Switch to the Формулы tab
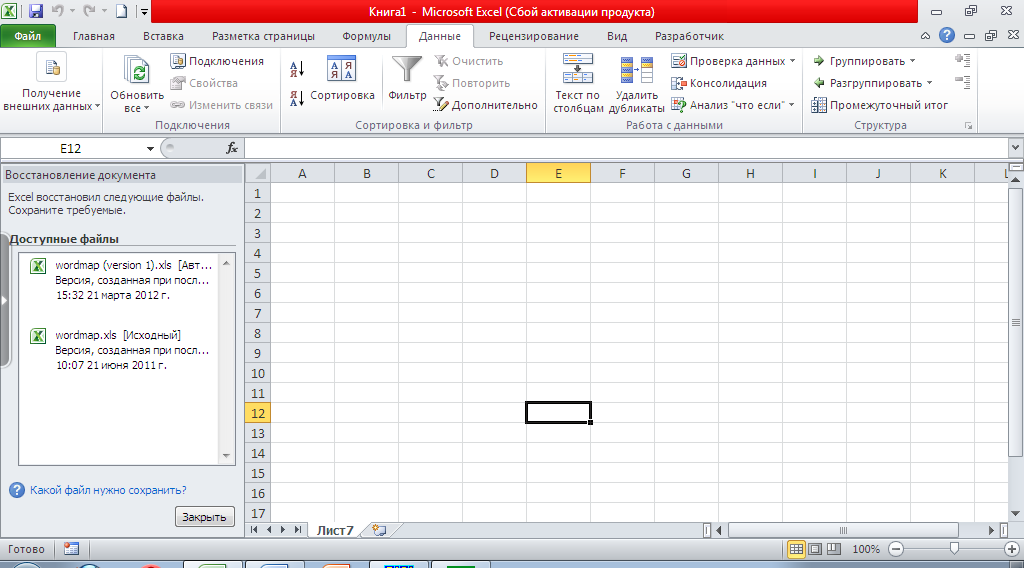 click(366, 36)
